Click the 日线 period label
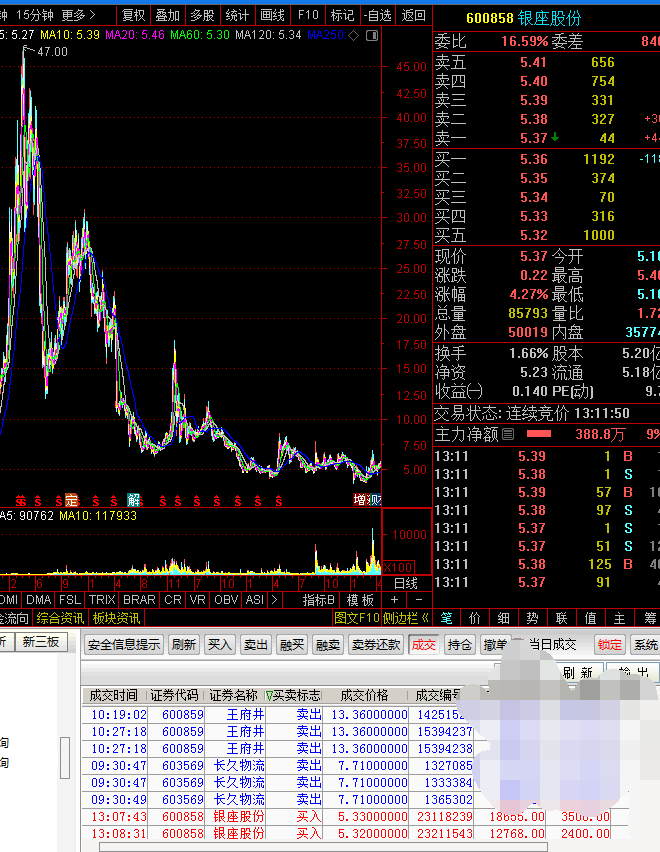The width and height of the screenshot is (660, 852). 406,584
